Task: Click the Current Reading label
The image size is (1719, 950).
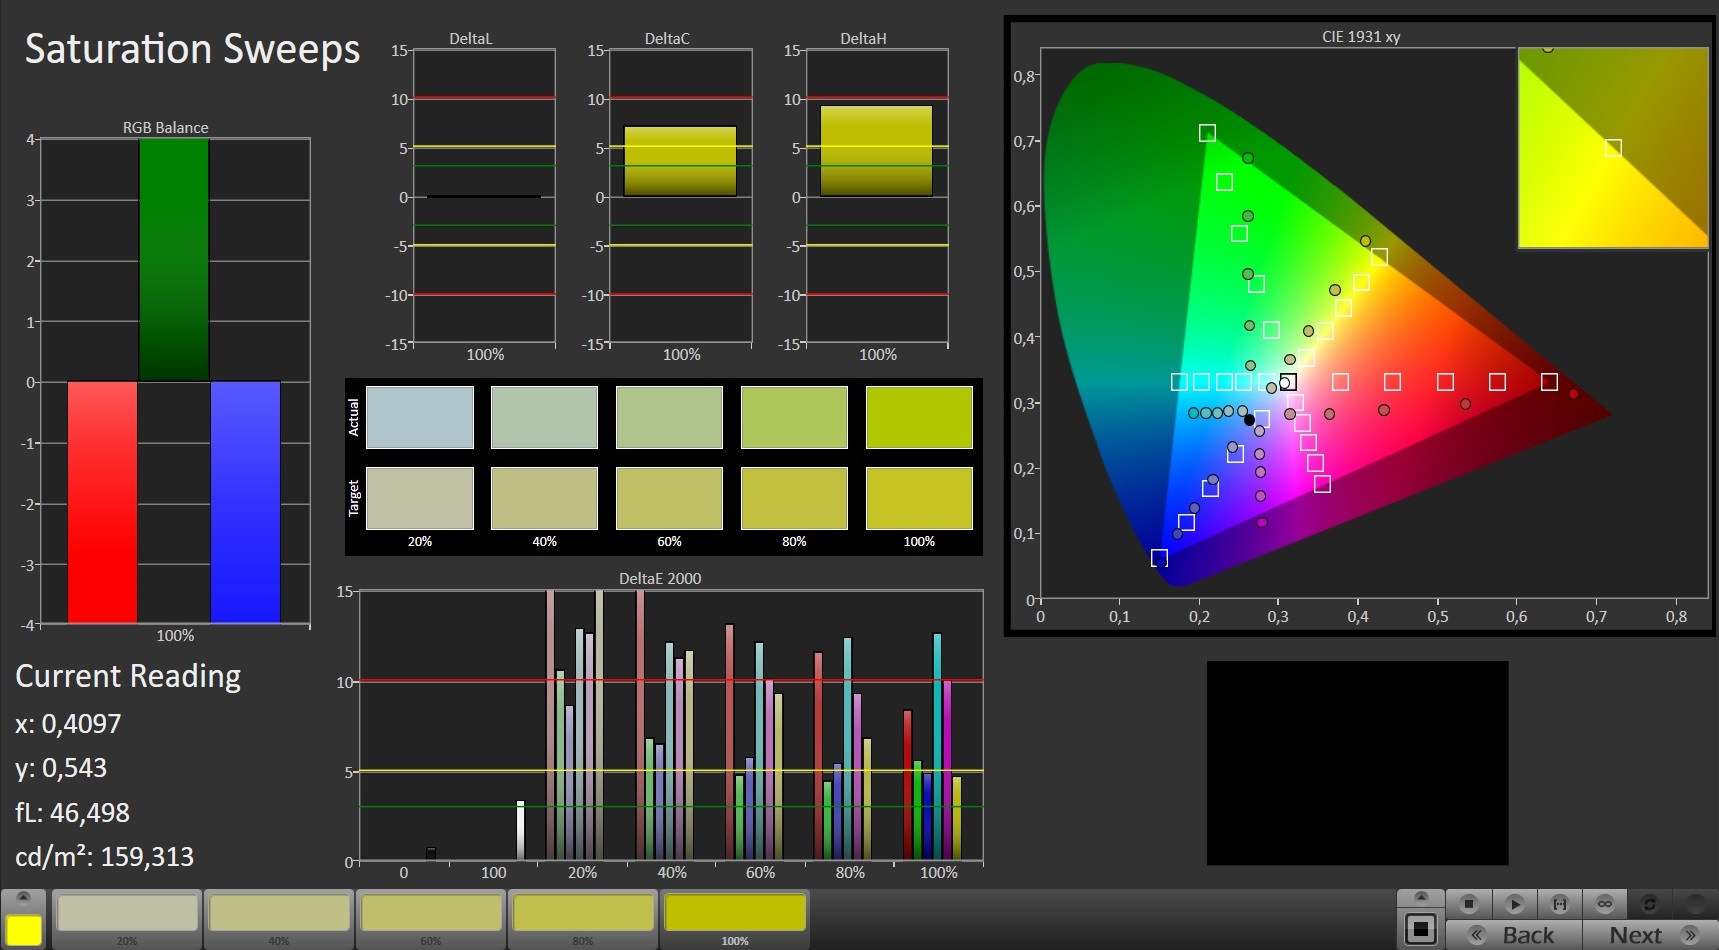Action: pos(128,677)
